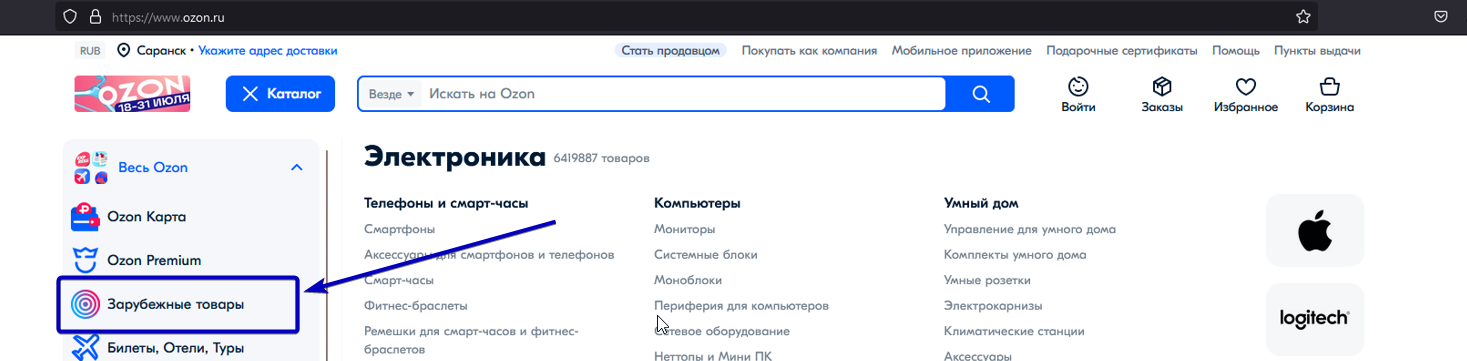This screenshot has width=1467, height=361.
Task: Open Аксессуары для смартфонов и телефонов link
Action: pos(489,255)
